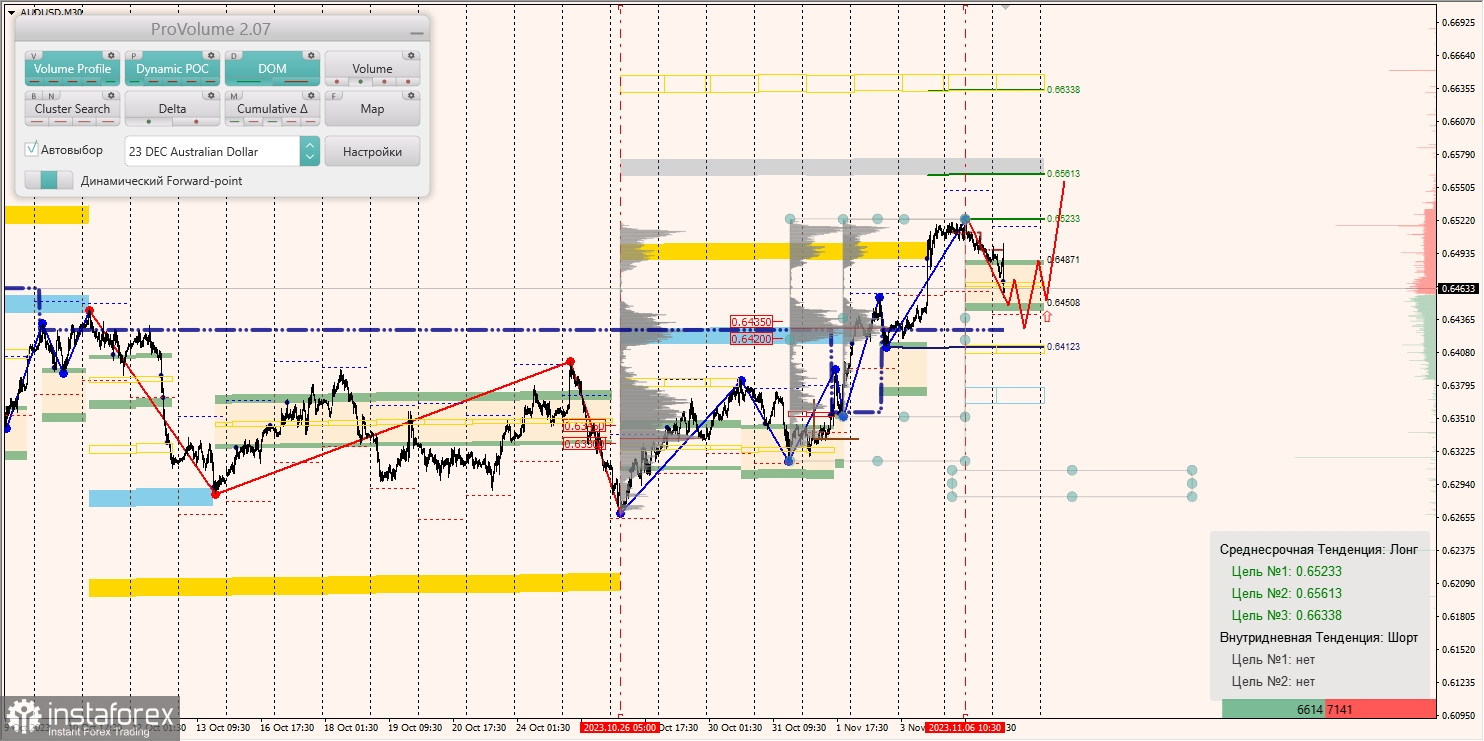Click the 0.66925 price axis label
1484x741 pixels.
1458,22
